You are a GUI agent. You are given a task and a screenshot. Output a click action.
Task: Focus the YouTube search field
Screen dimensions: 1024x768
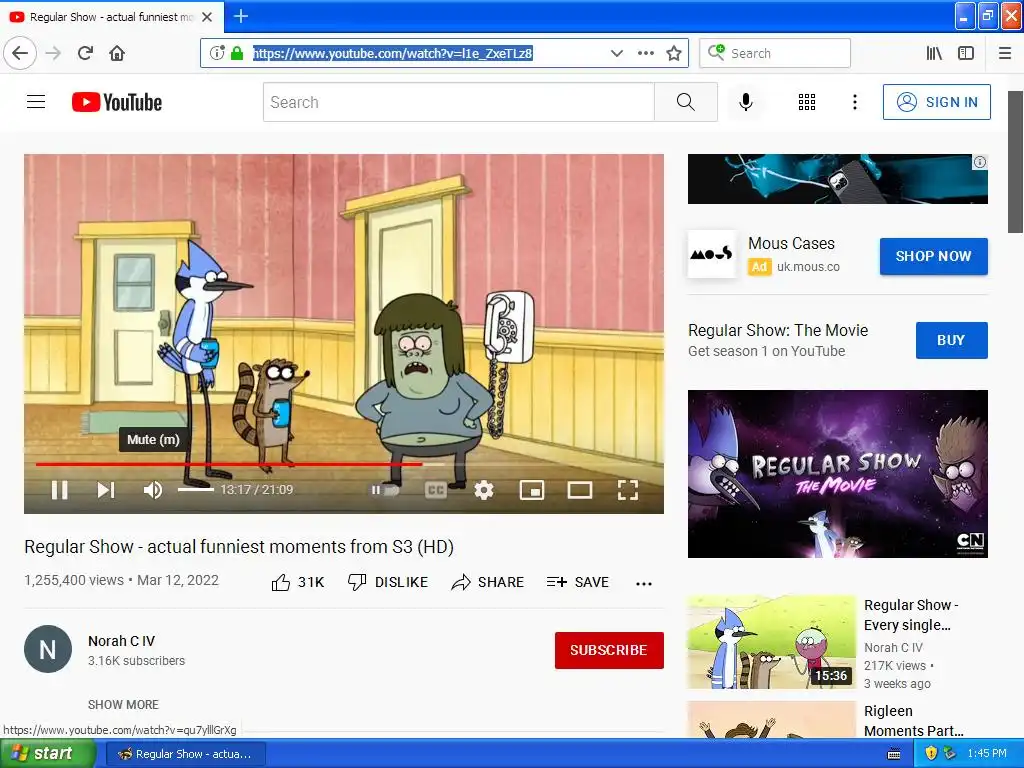tap(458, 102)
